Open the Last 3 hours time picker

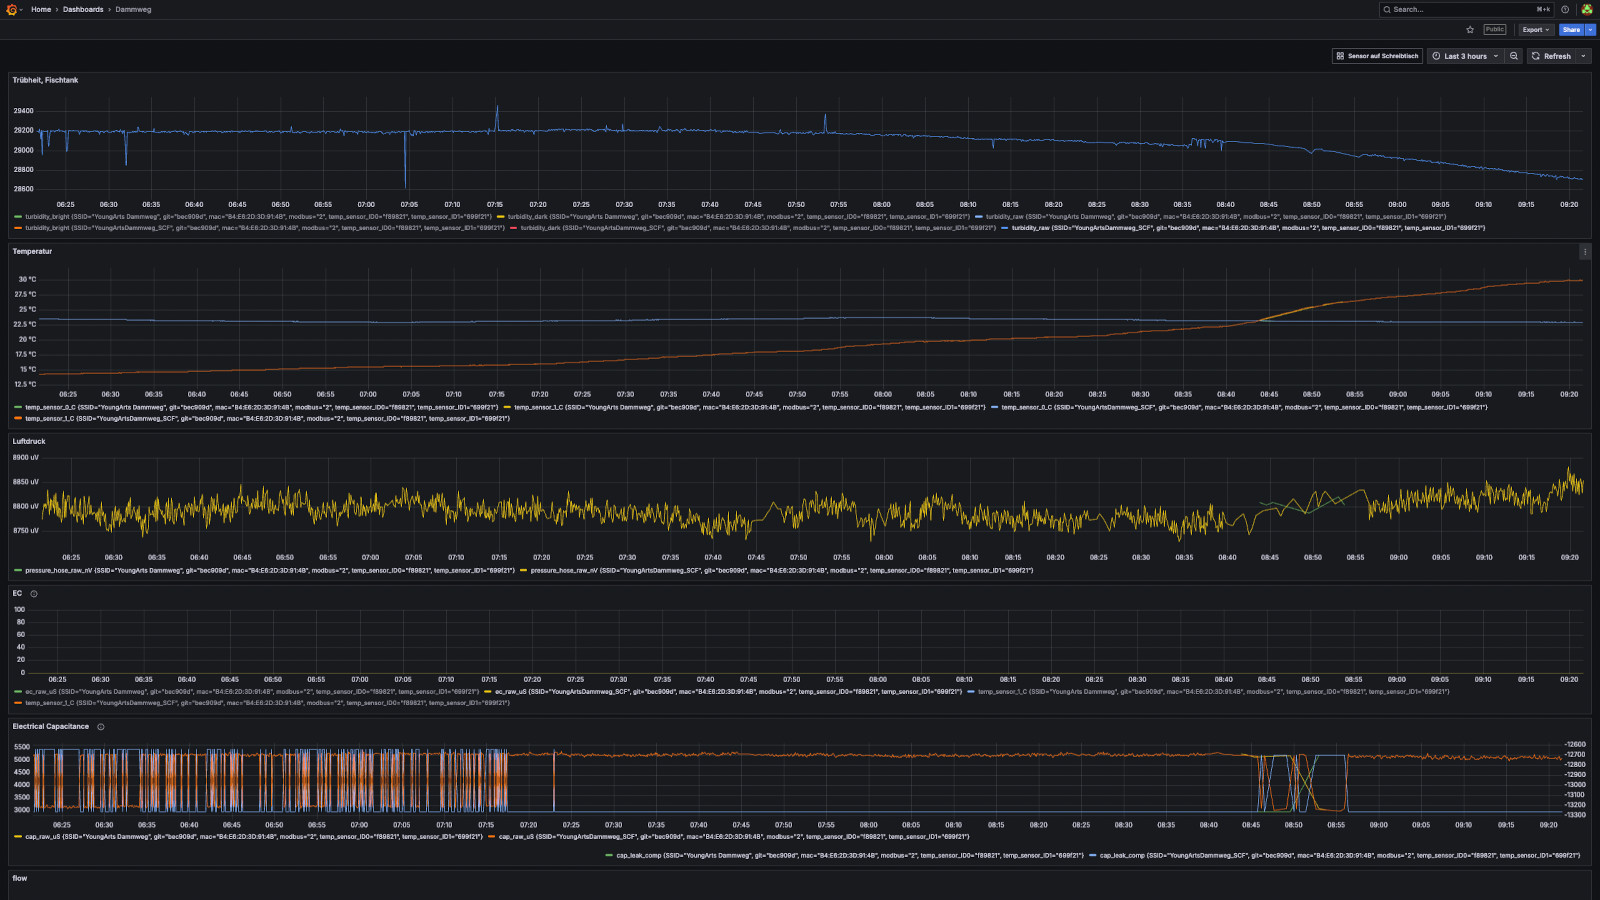pos(1465,56)
